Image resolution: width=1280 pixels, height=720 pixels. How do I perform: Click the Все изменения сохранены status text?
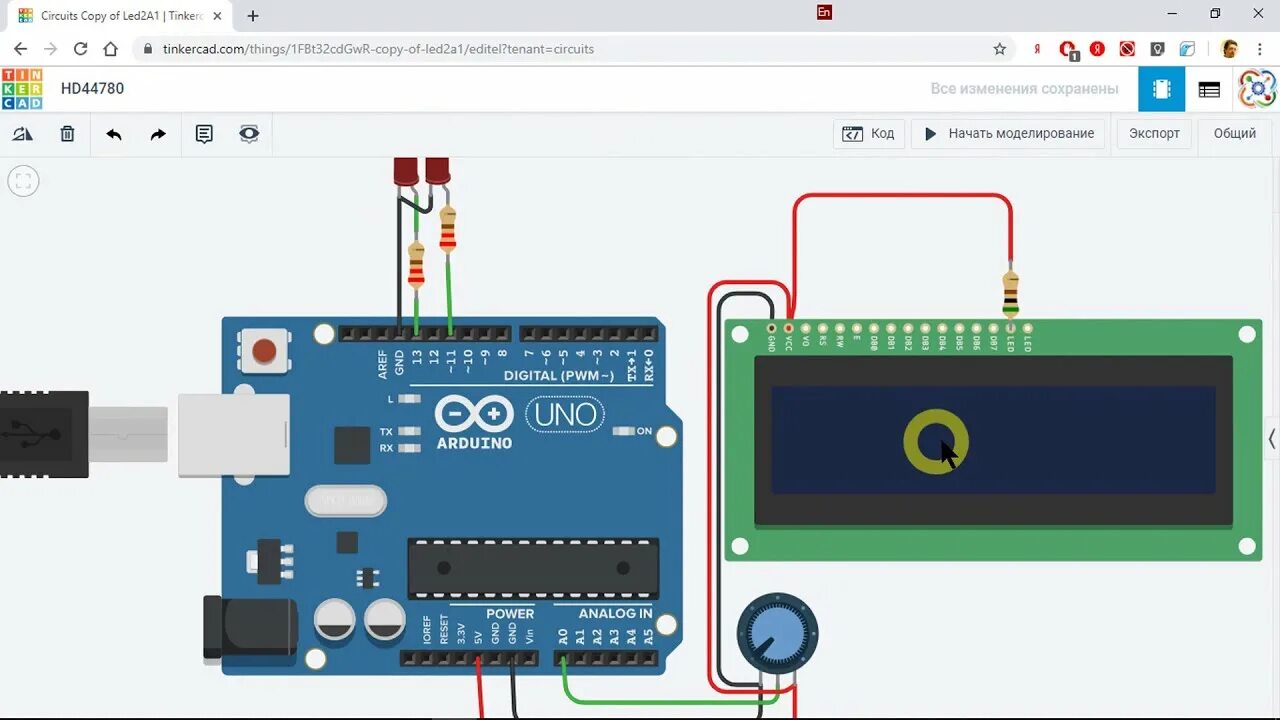point(1024,89)
